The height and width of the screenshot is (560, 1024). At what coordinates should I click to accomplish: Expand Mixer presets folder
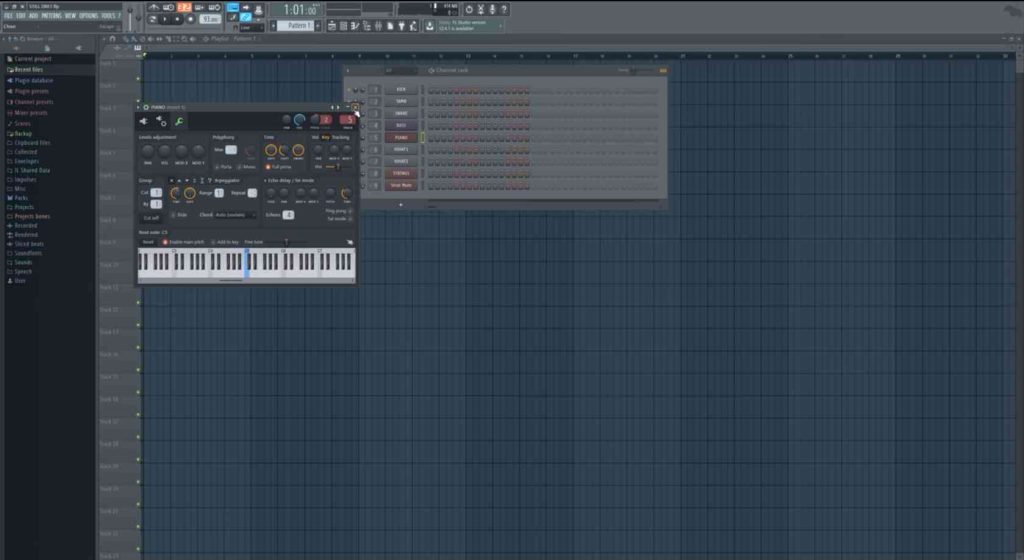point(31,113)
